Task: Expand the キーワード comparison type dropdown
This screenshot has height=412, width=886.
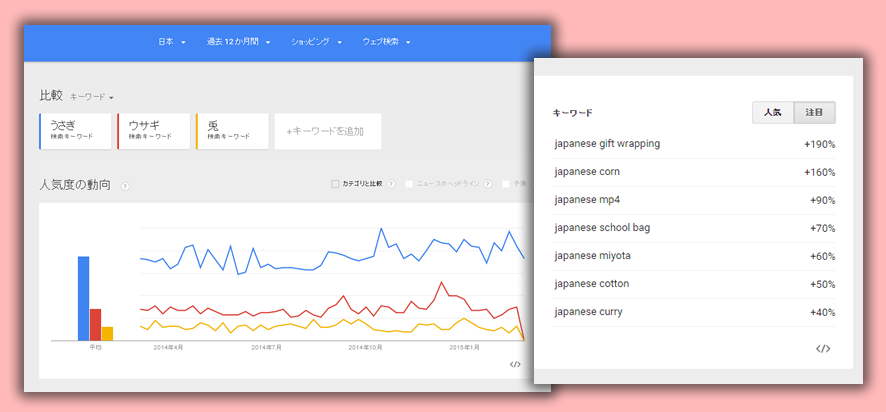Action: pos(92,97)
